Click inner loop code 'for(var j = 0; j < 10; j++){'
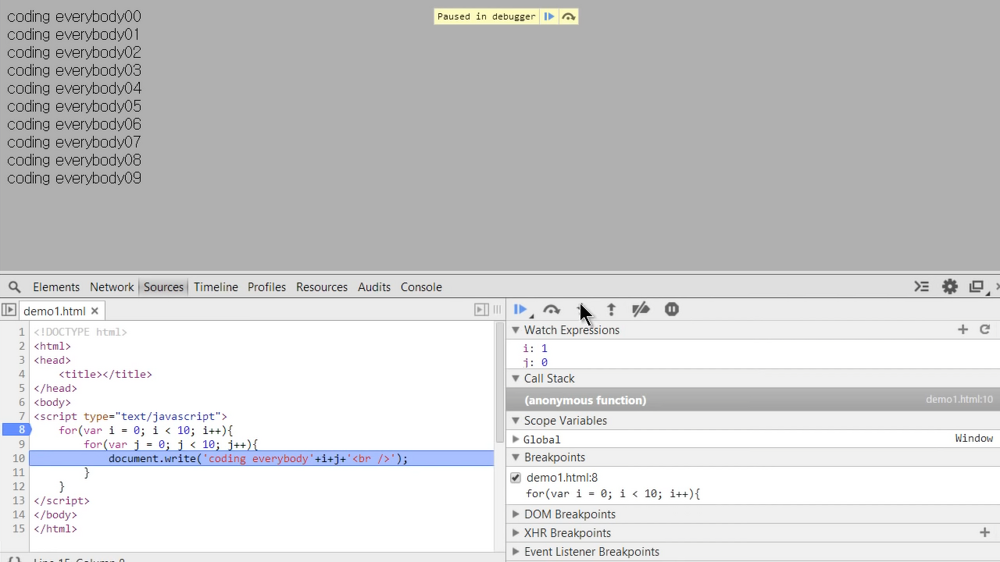 170,444
